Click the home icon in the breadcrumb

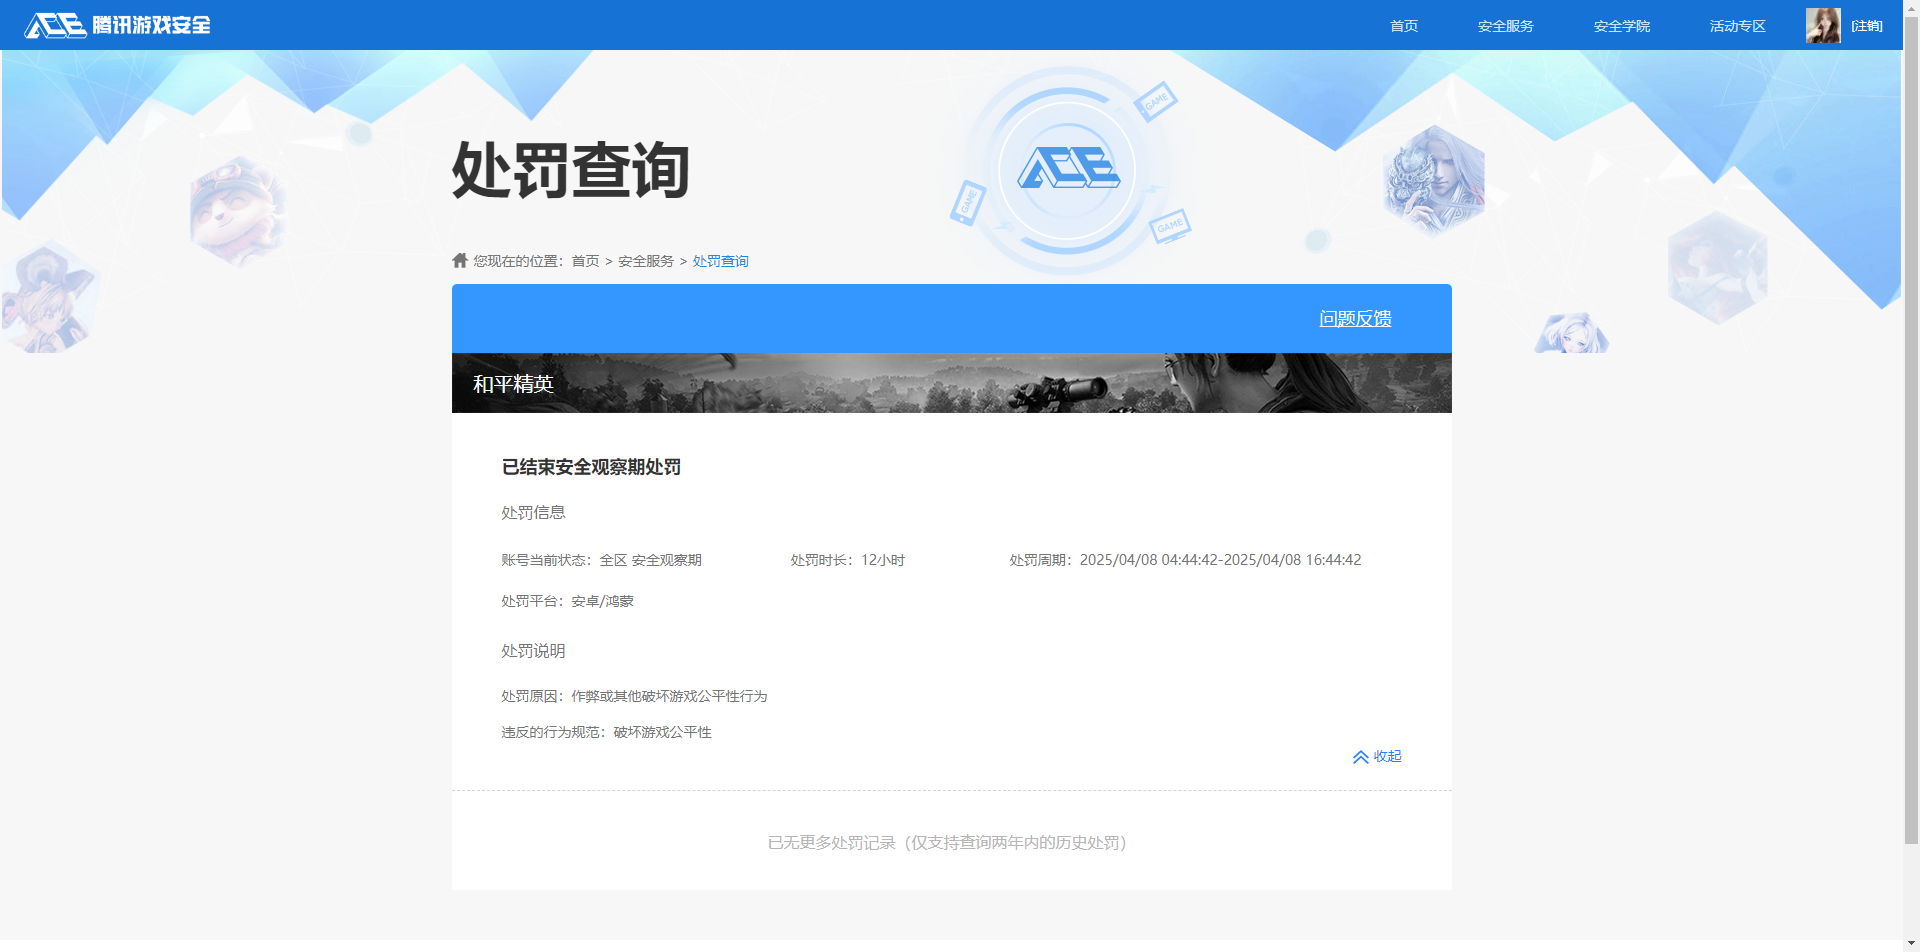pos(459,260)
